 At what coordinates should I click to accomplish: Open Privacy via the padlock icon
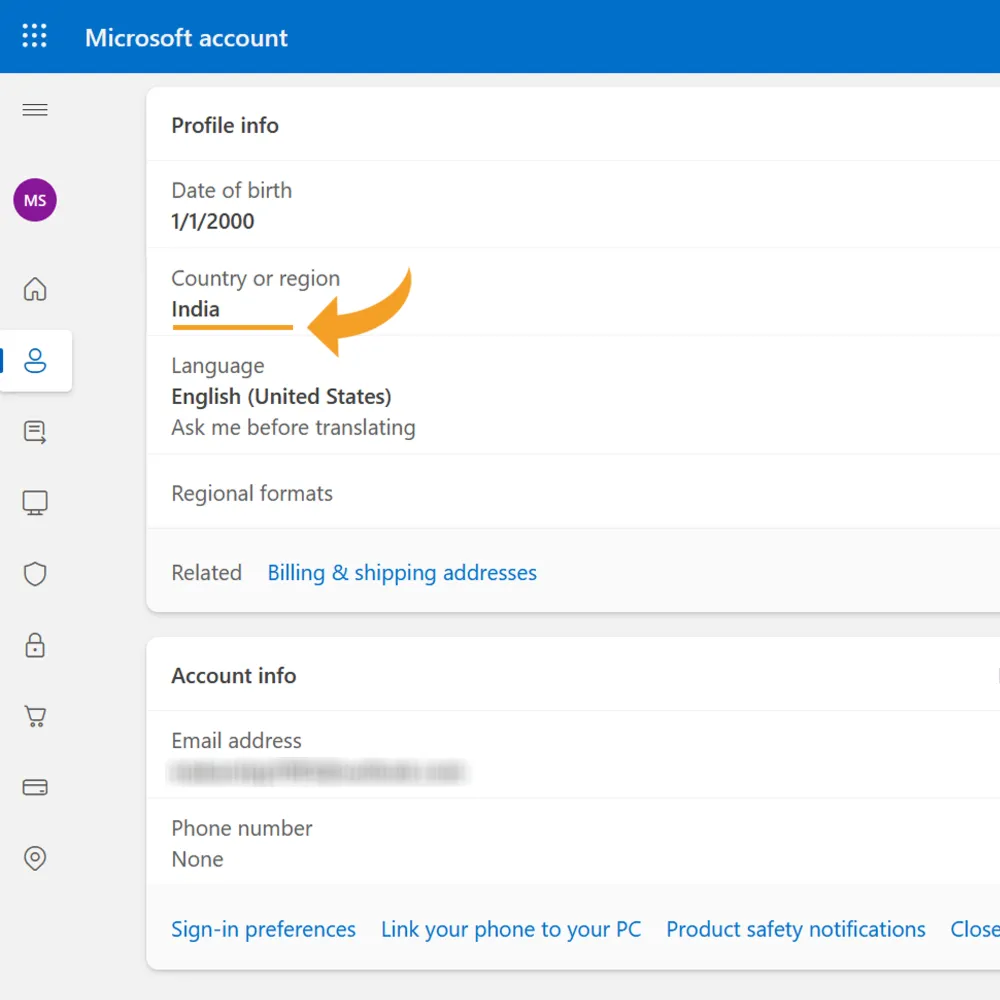35,645
